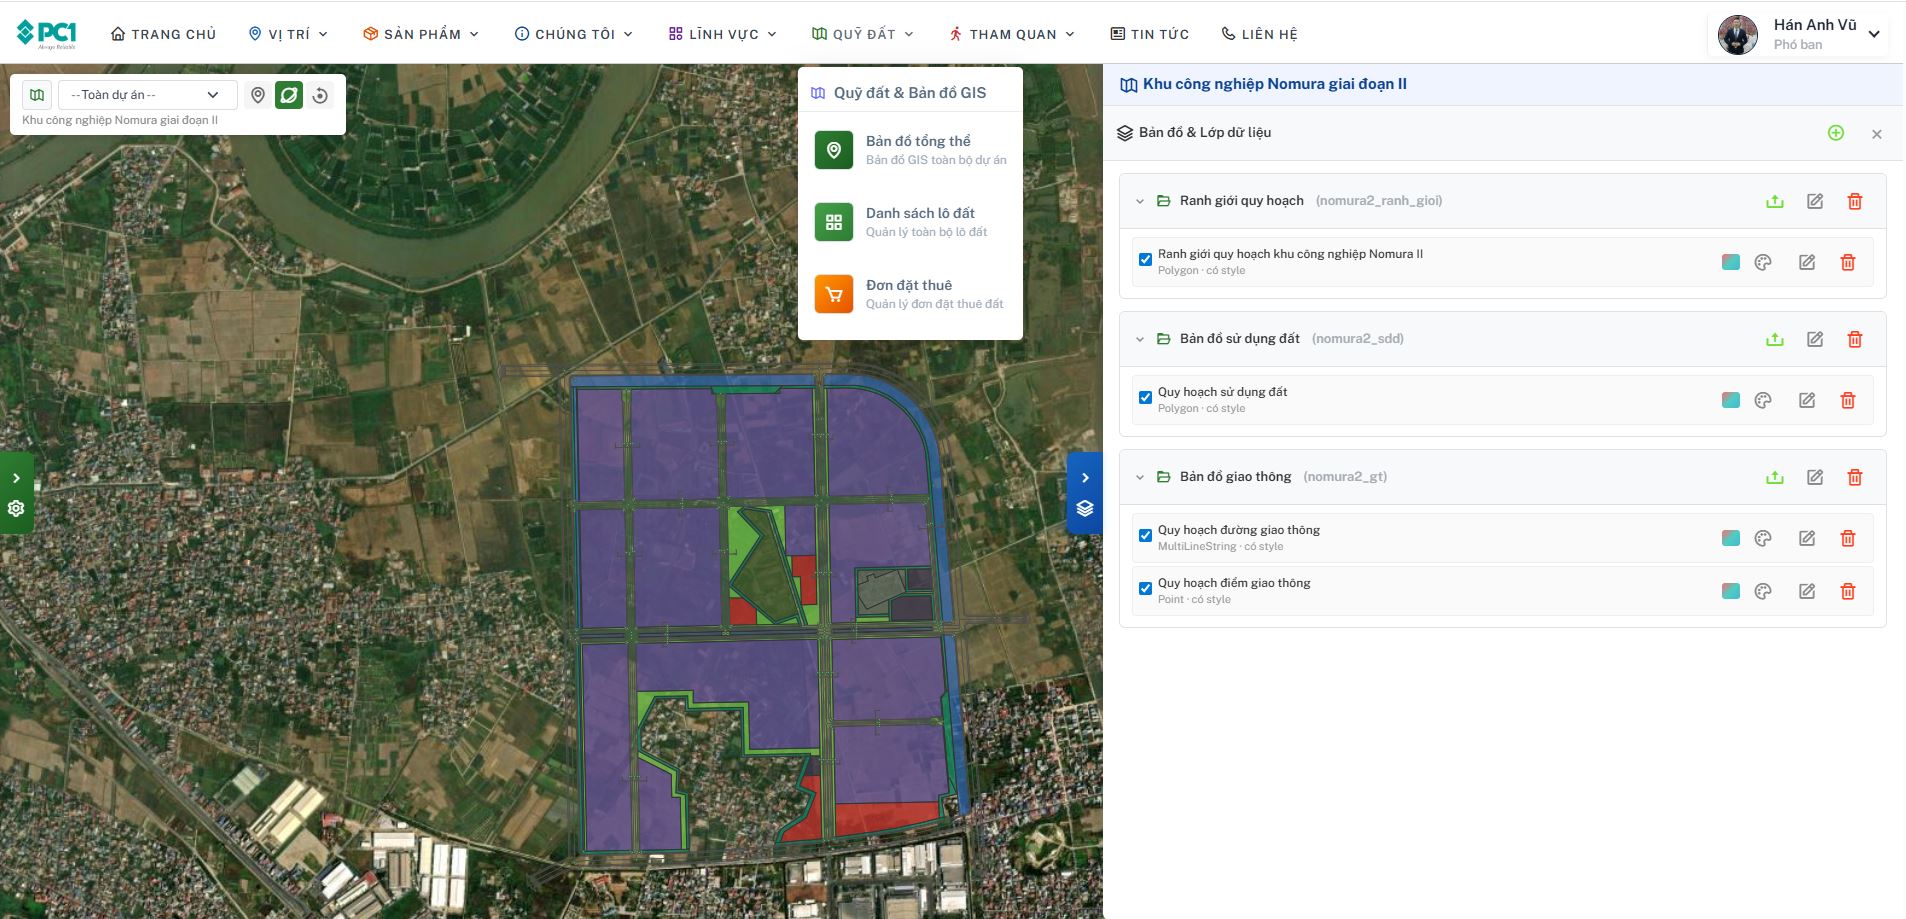Screen dimensions: 1906x919
Task: Uncheck Quy hoạch điểm giao thông layer
Action: [x=1145, y=589]
